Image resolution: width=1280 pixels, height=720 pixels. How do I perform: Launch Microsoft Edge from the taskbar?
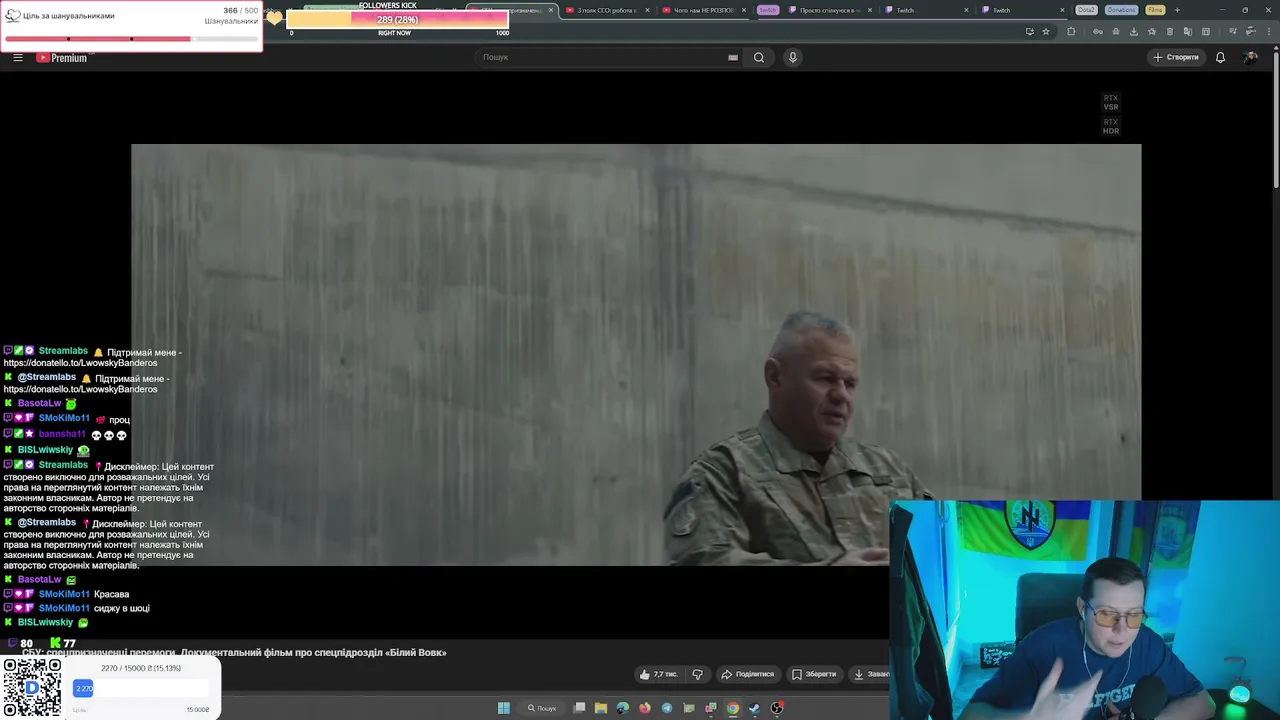click(x=623, y=708)
